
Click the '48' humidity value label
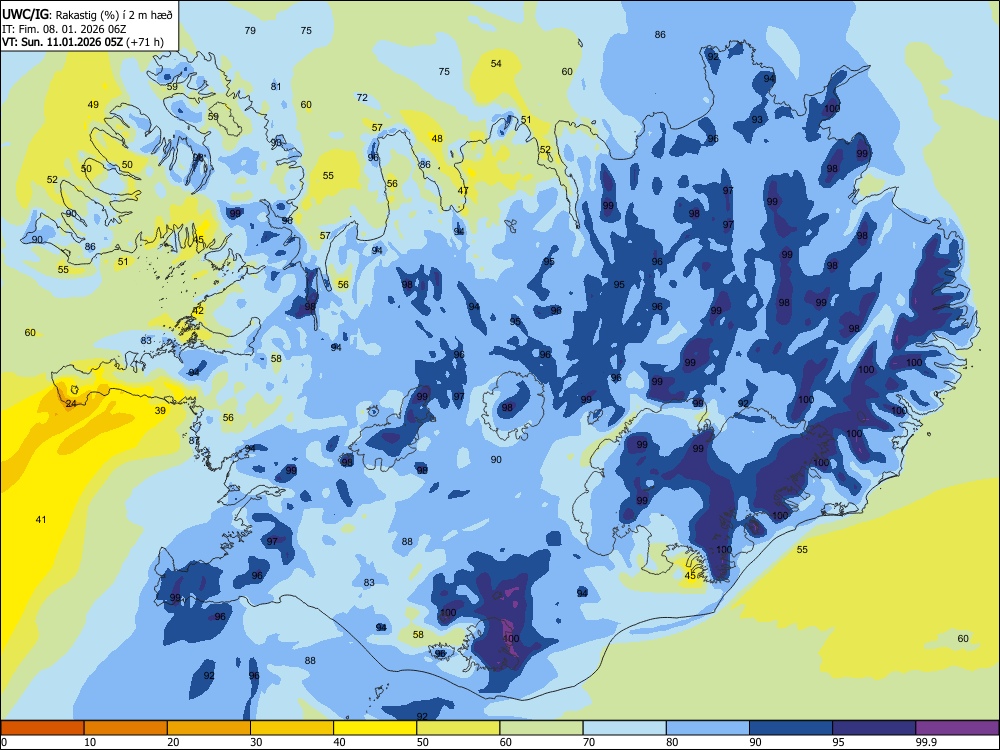437,138
